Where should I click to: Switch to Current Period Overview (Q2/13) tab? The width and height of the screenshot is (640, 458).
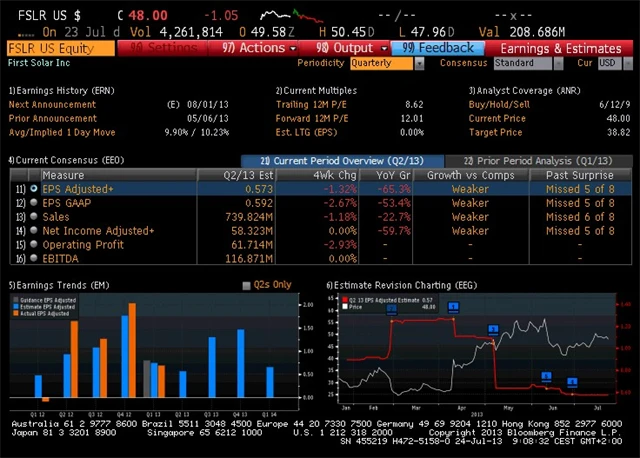pos(335,160)
